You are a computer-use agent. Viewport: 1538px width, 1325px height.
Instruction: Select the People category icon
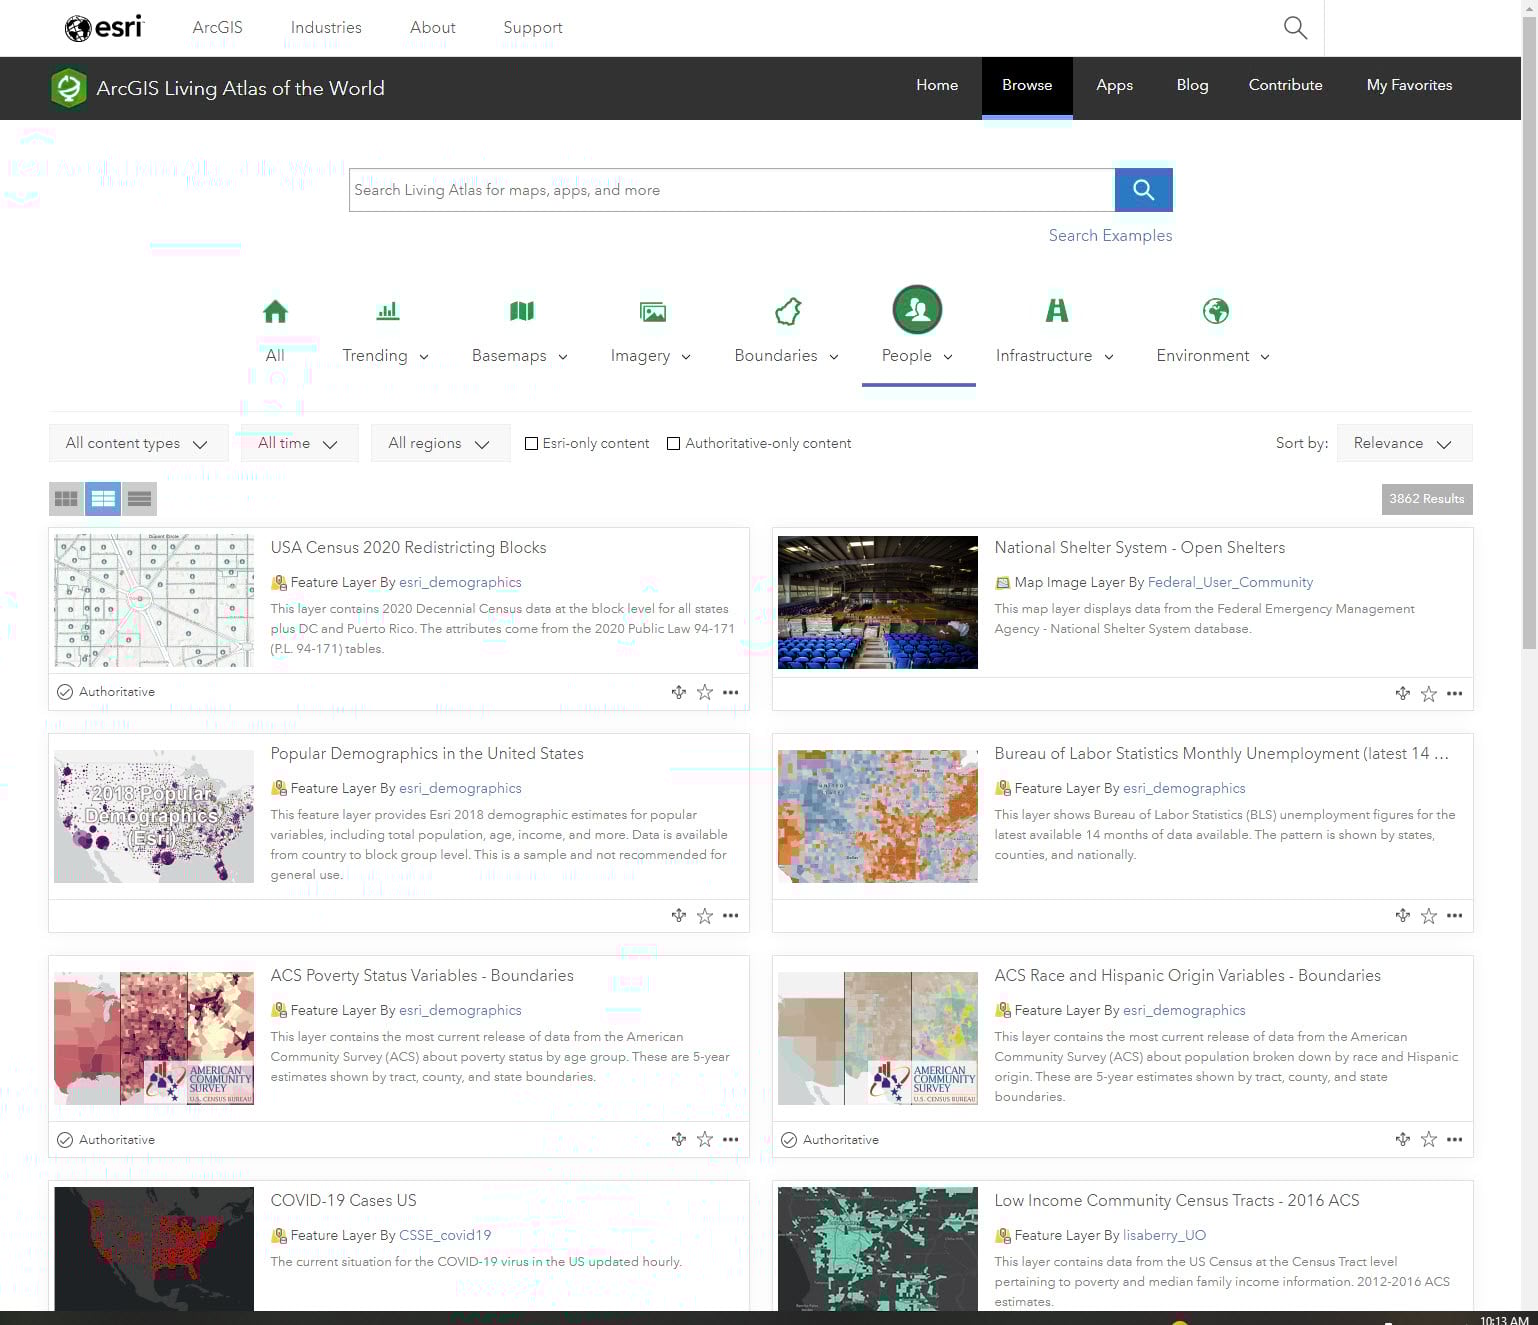917,310
